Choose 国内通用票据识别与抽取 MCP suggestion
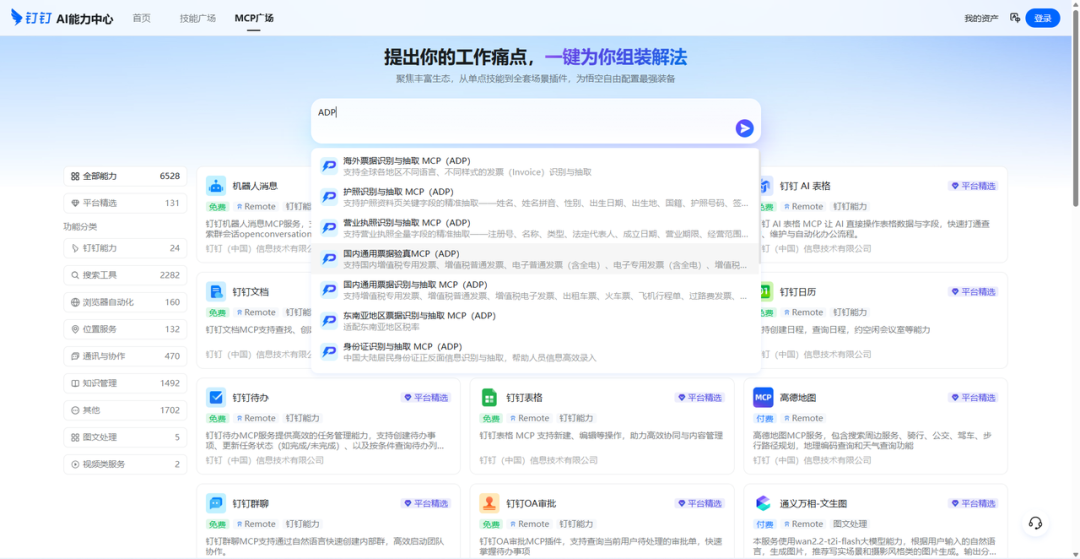The width and height of the screenshot is (1080, 559). point(536,290)
